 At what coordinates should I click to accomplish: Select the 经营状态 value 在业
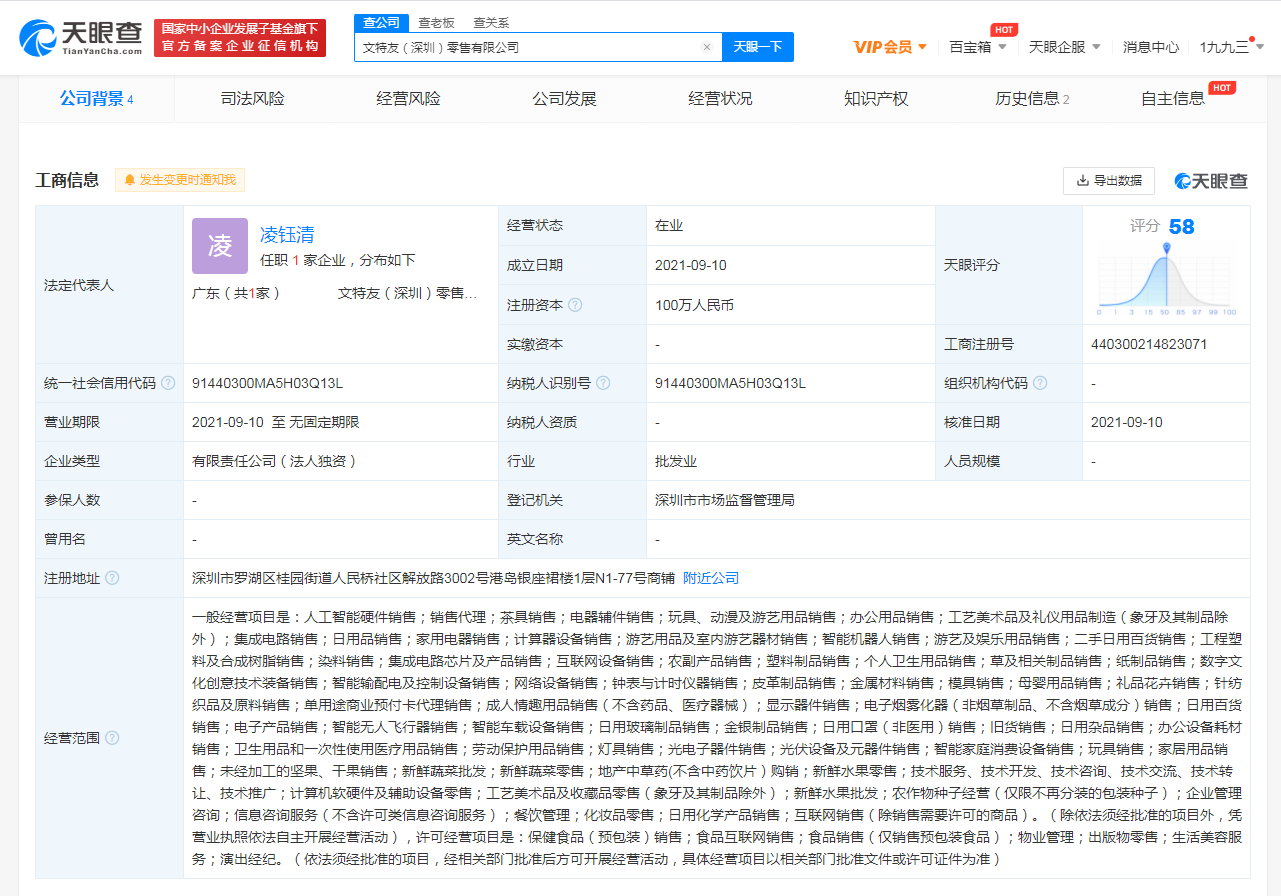(669, 226)
